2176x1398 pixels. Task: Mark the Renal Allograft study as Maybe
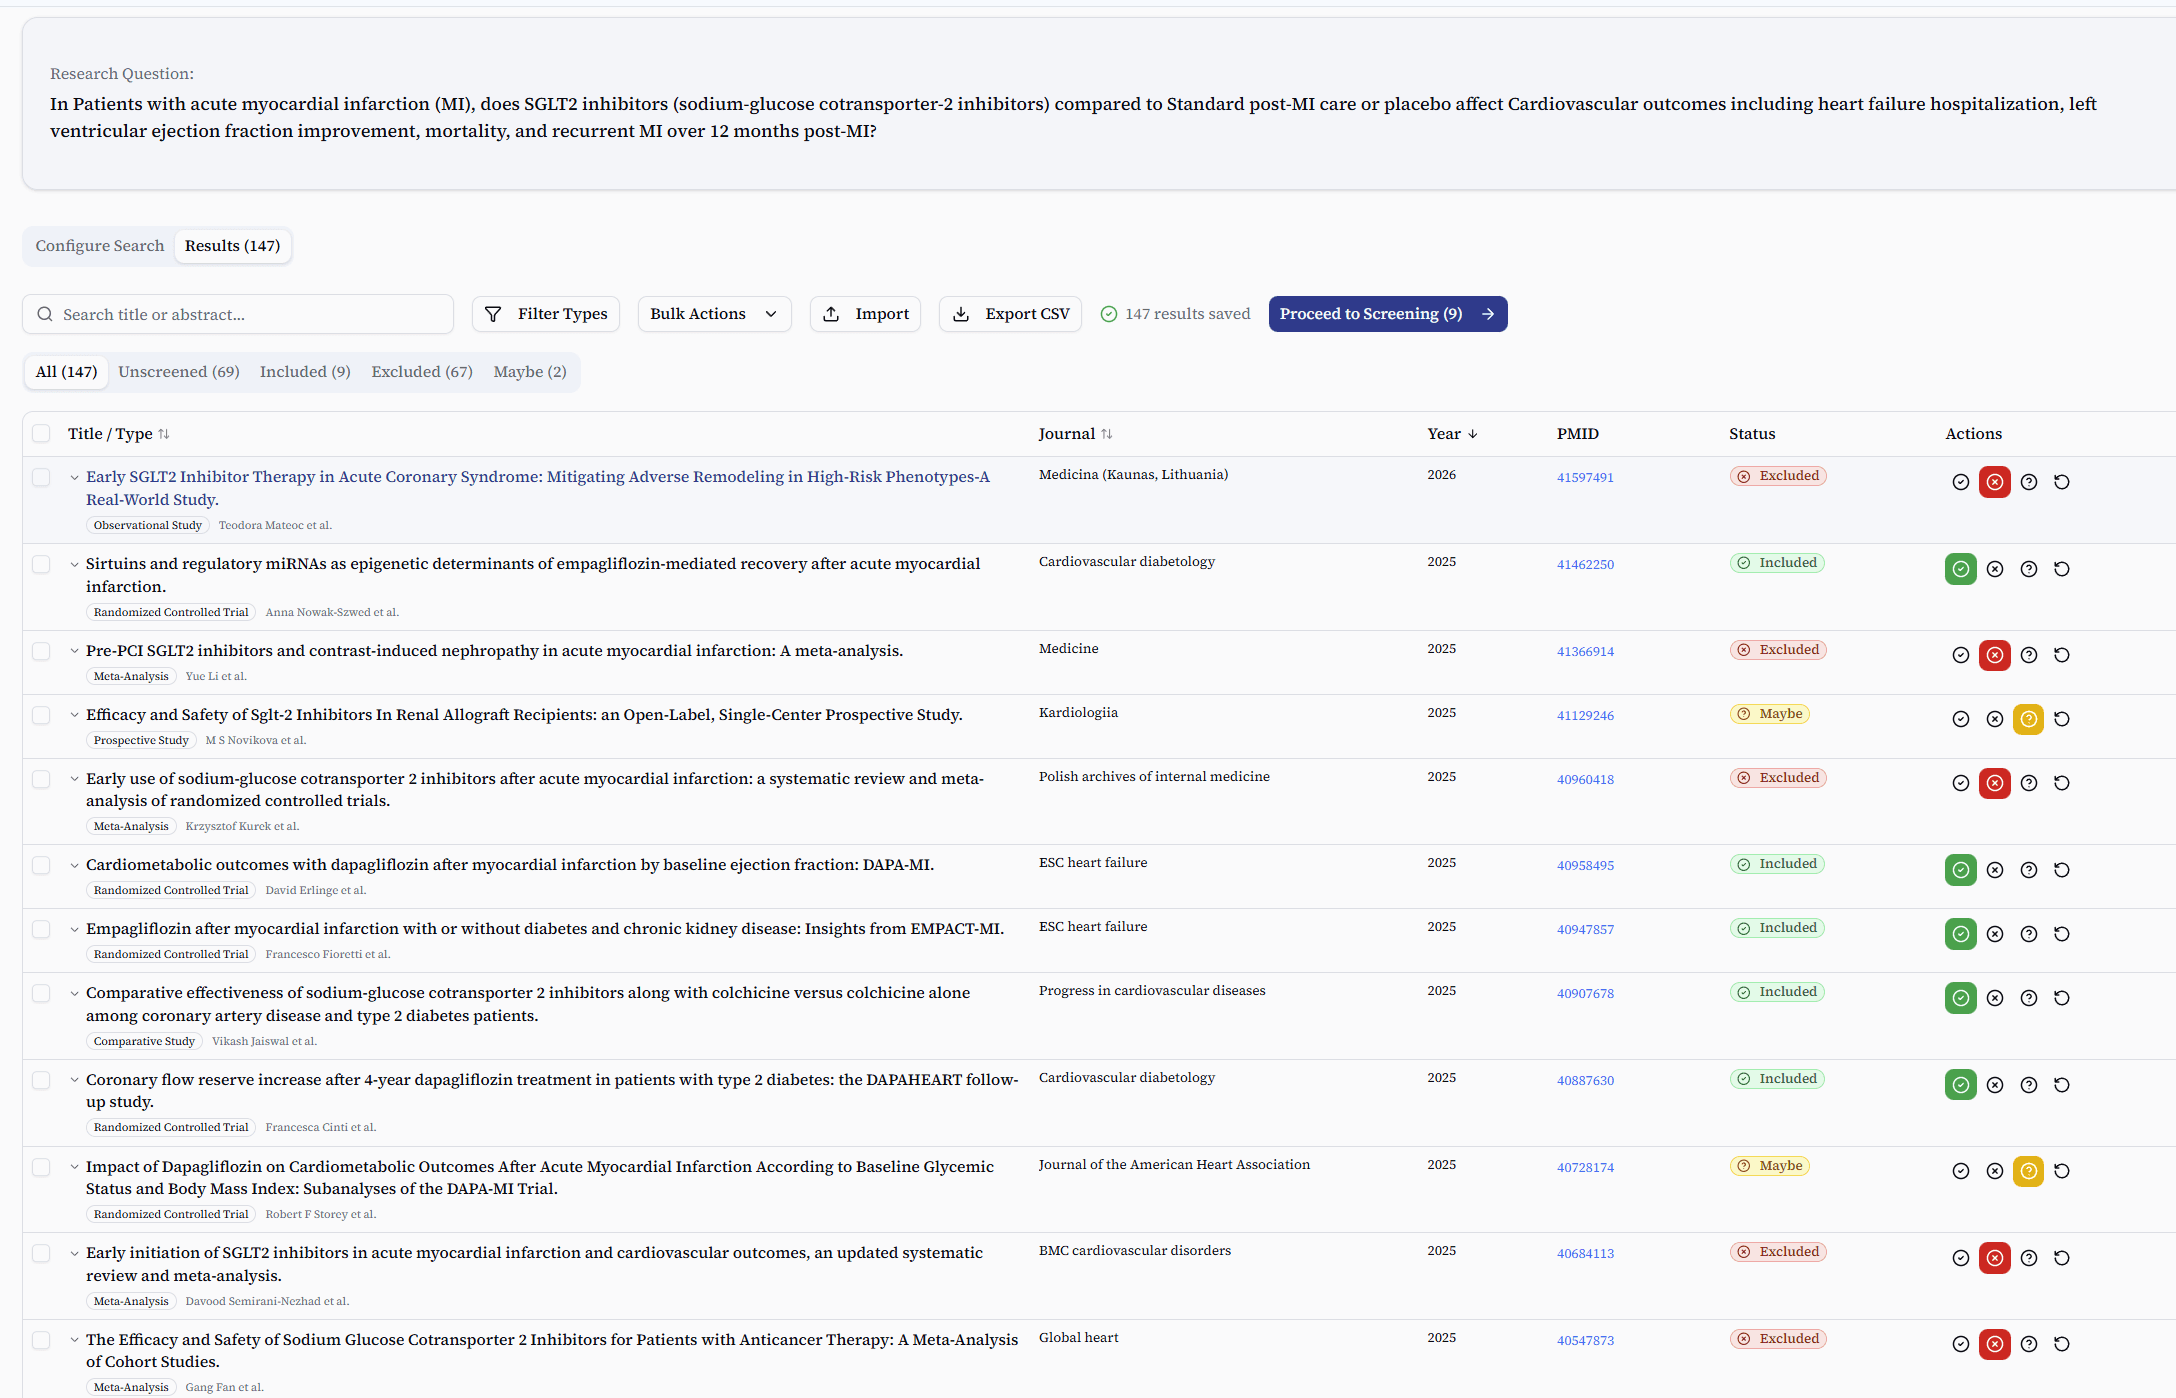pyautogui.click(x=2029, y=719)
